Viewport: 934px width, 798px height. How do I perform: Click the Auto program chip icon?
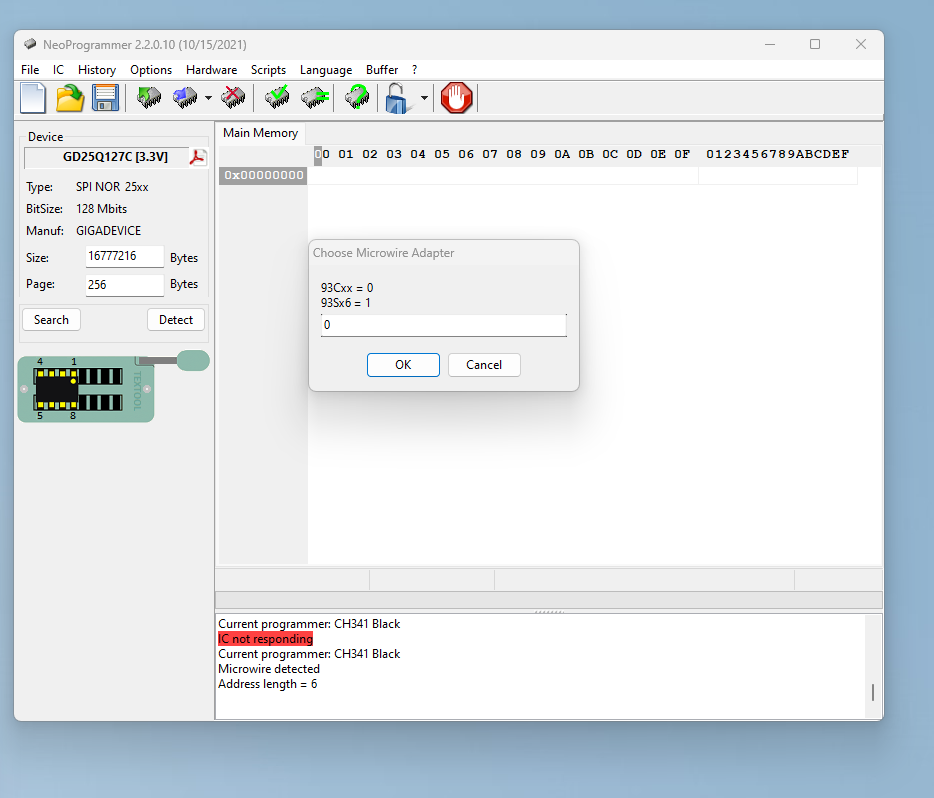315,97
